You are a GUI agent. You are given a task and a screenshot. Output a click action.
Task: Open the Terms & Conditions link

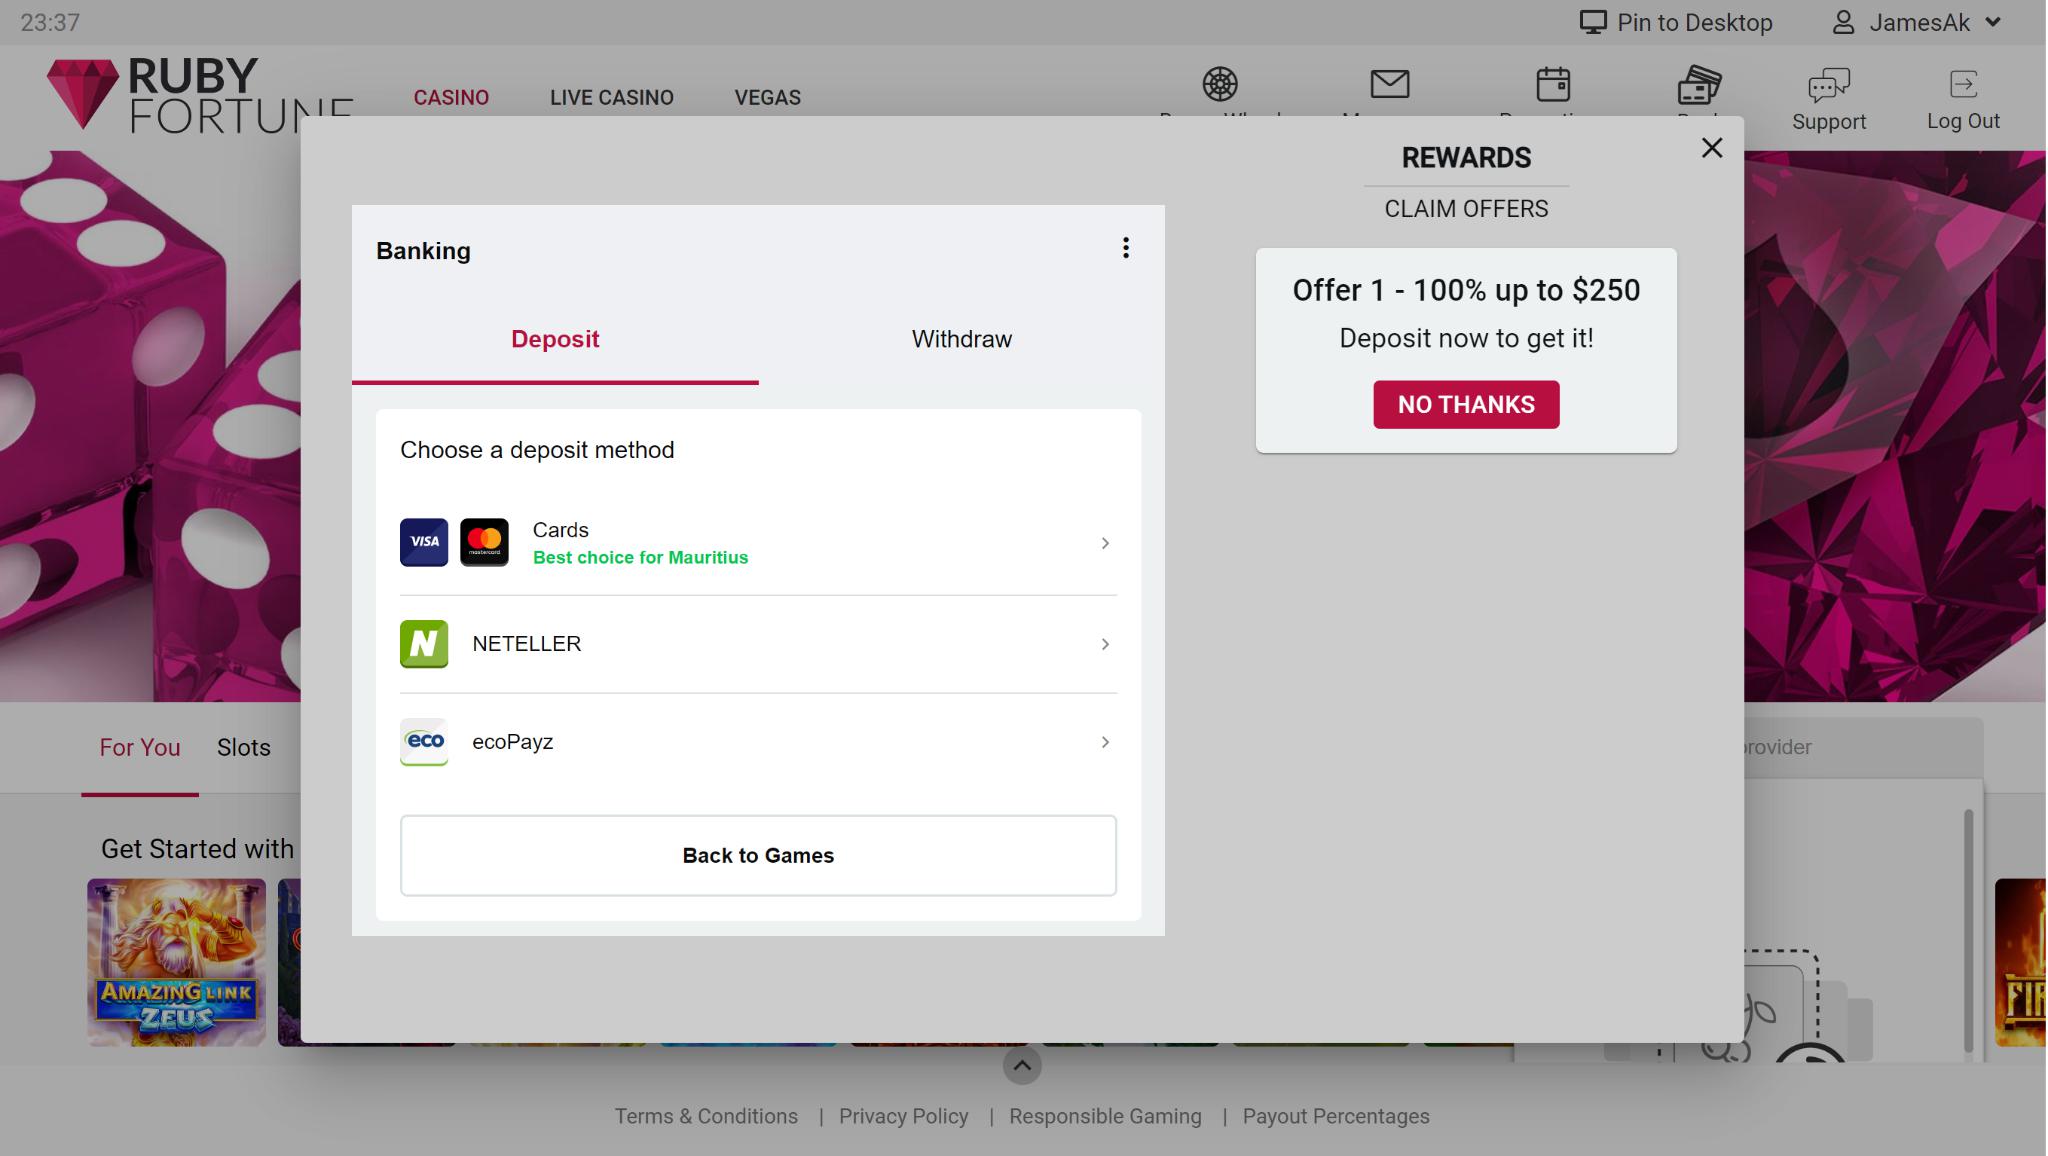[706, 1116]
